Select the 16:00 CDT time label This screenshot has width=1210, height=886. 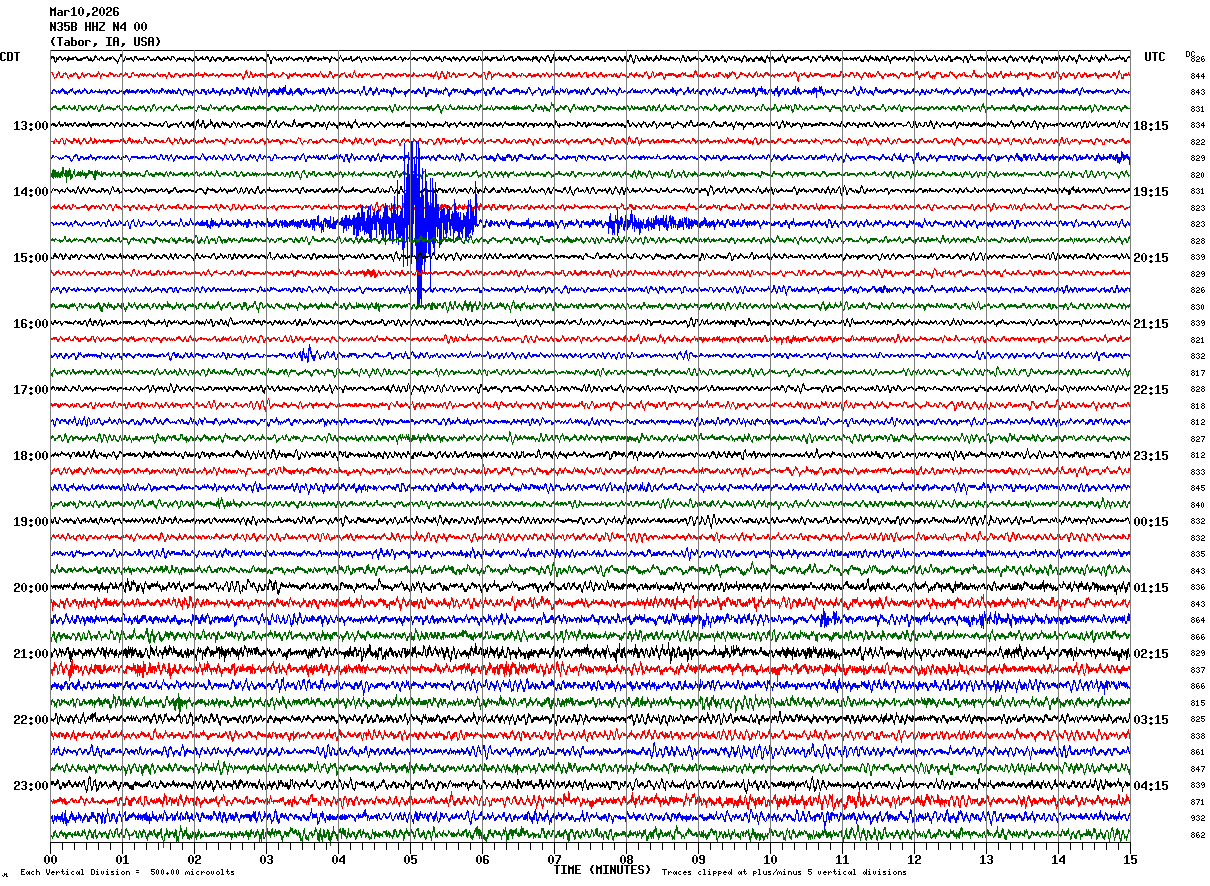[30, 324]
